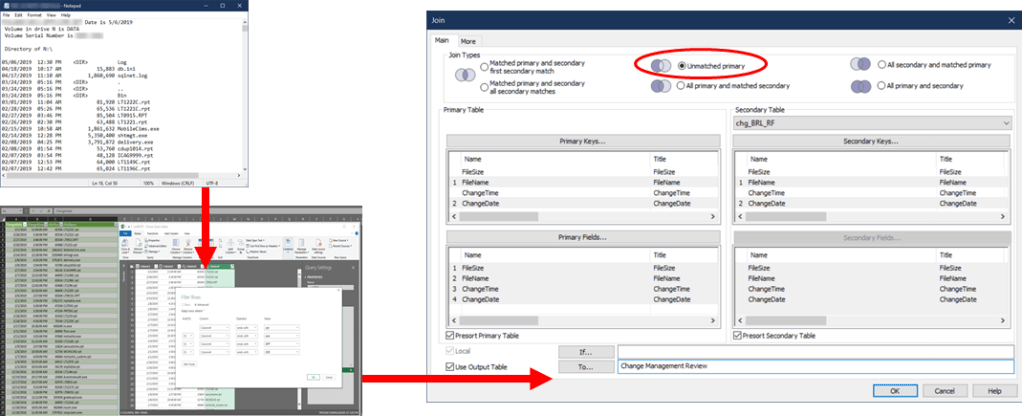
Task: Click Cancel in the Join dialog
Action: point(944,391)
